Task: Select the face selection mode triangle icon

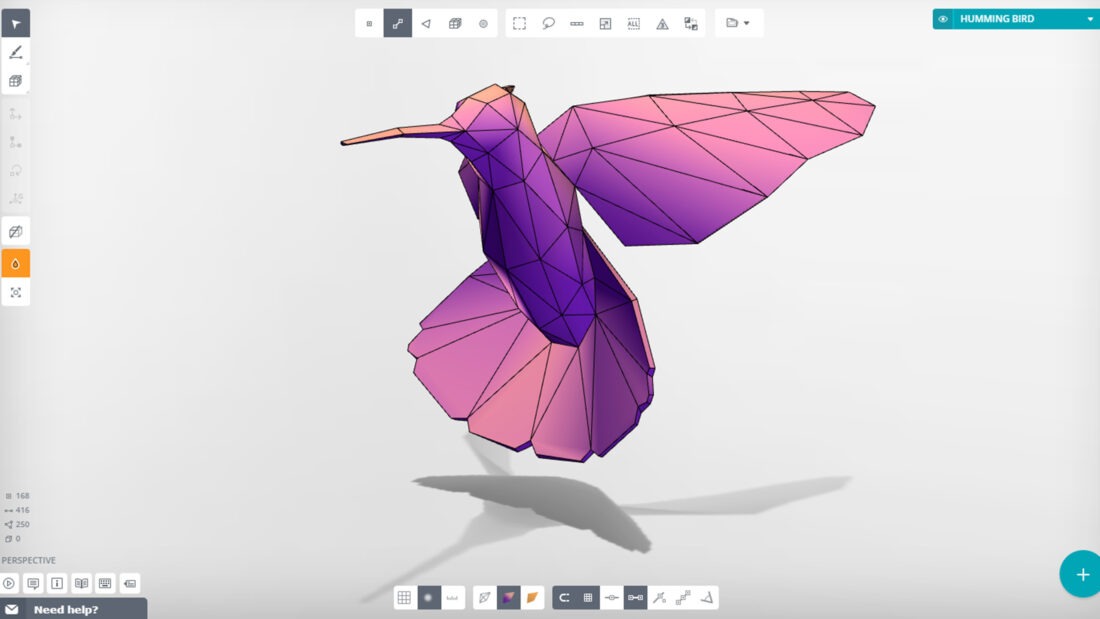Action: (x=426, y=22)
